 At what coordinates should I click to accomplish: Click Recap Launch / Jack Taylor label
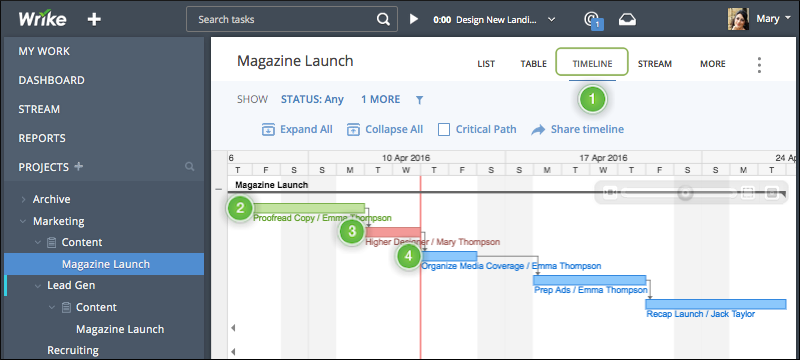point(701,314)
